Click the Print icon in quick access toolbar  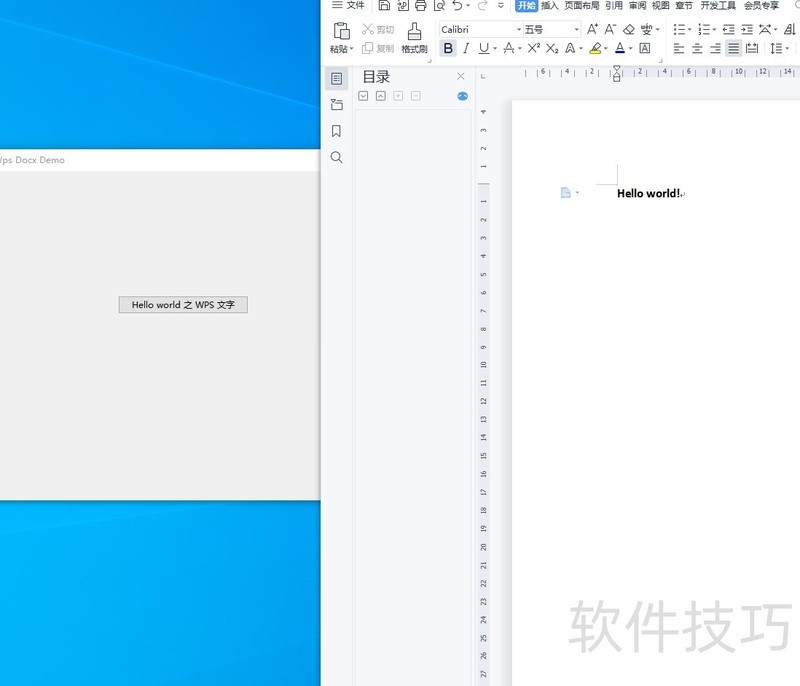(420, 6)
